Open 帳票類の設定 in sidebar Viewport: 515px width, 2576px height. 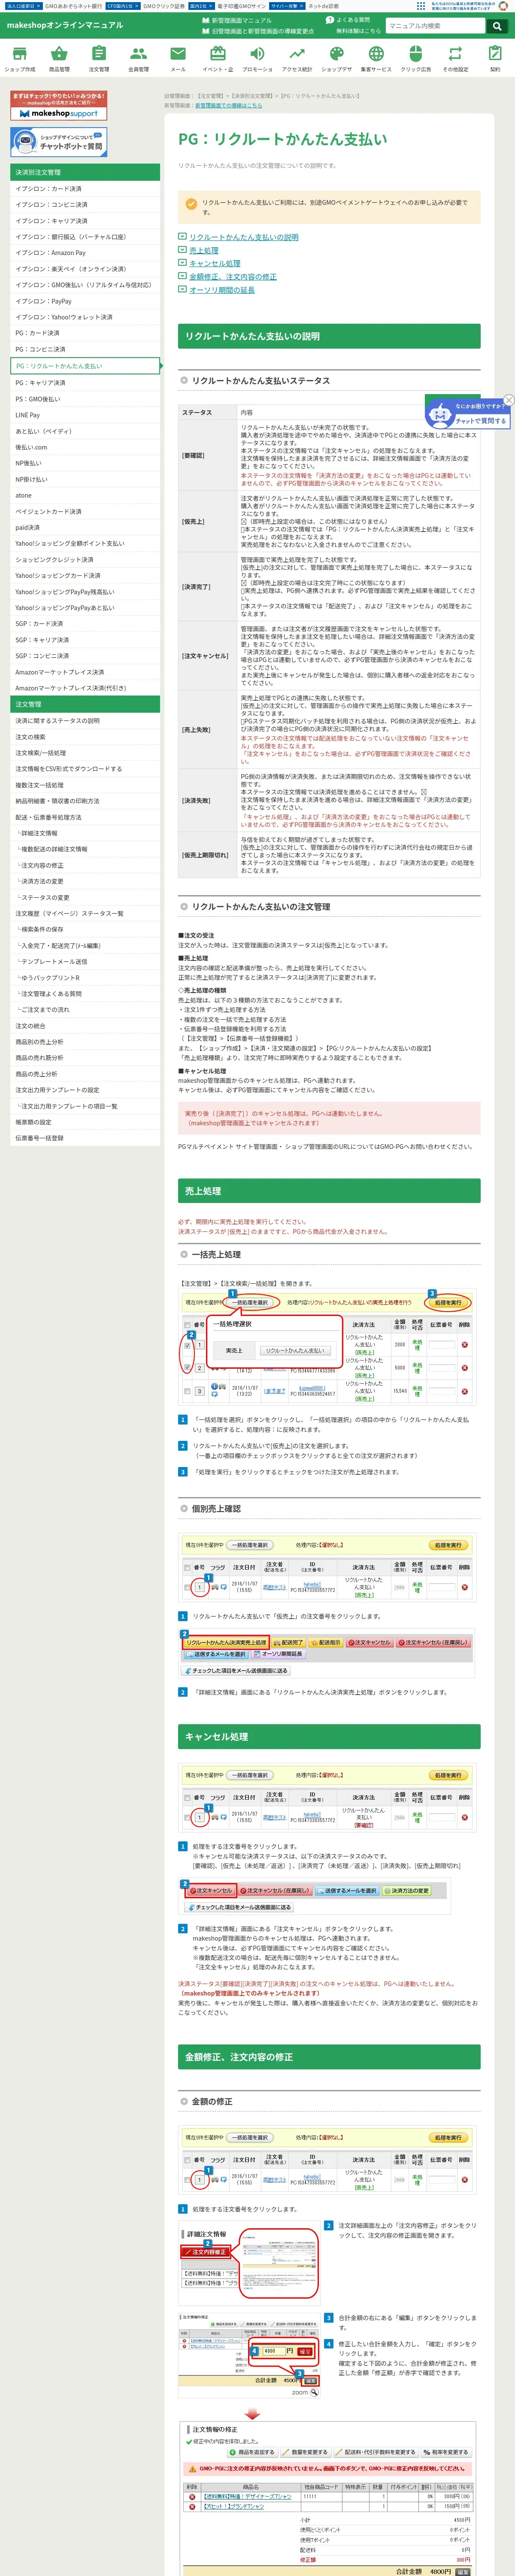pos(85,1122)
